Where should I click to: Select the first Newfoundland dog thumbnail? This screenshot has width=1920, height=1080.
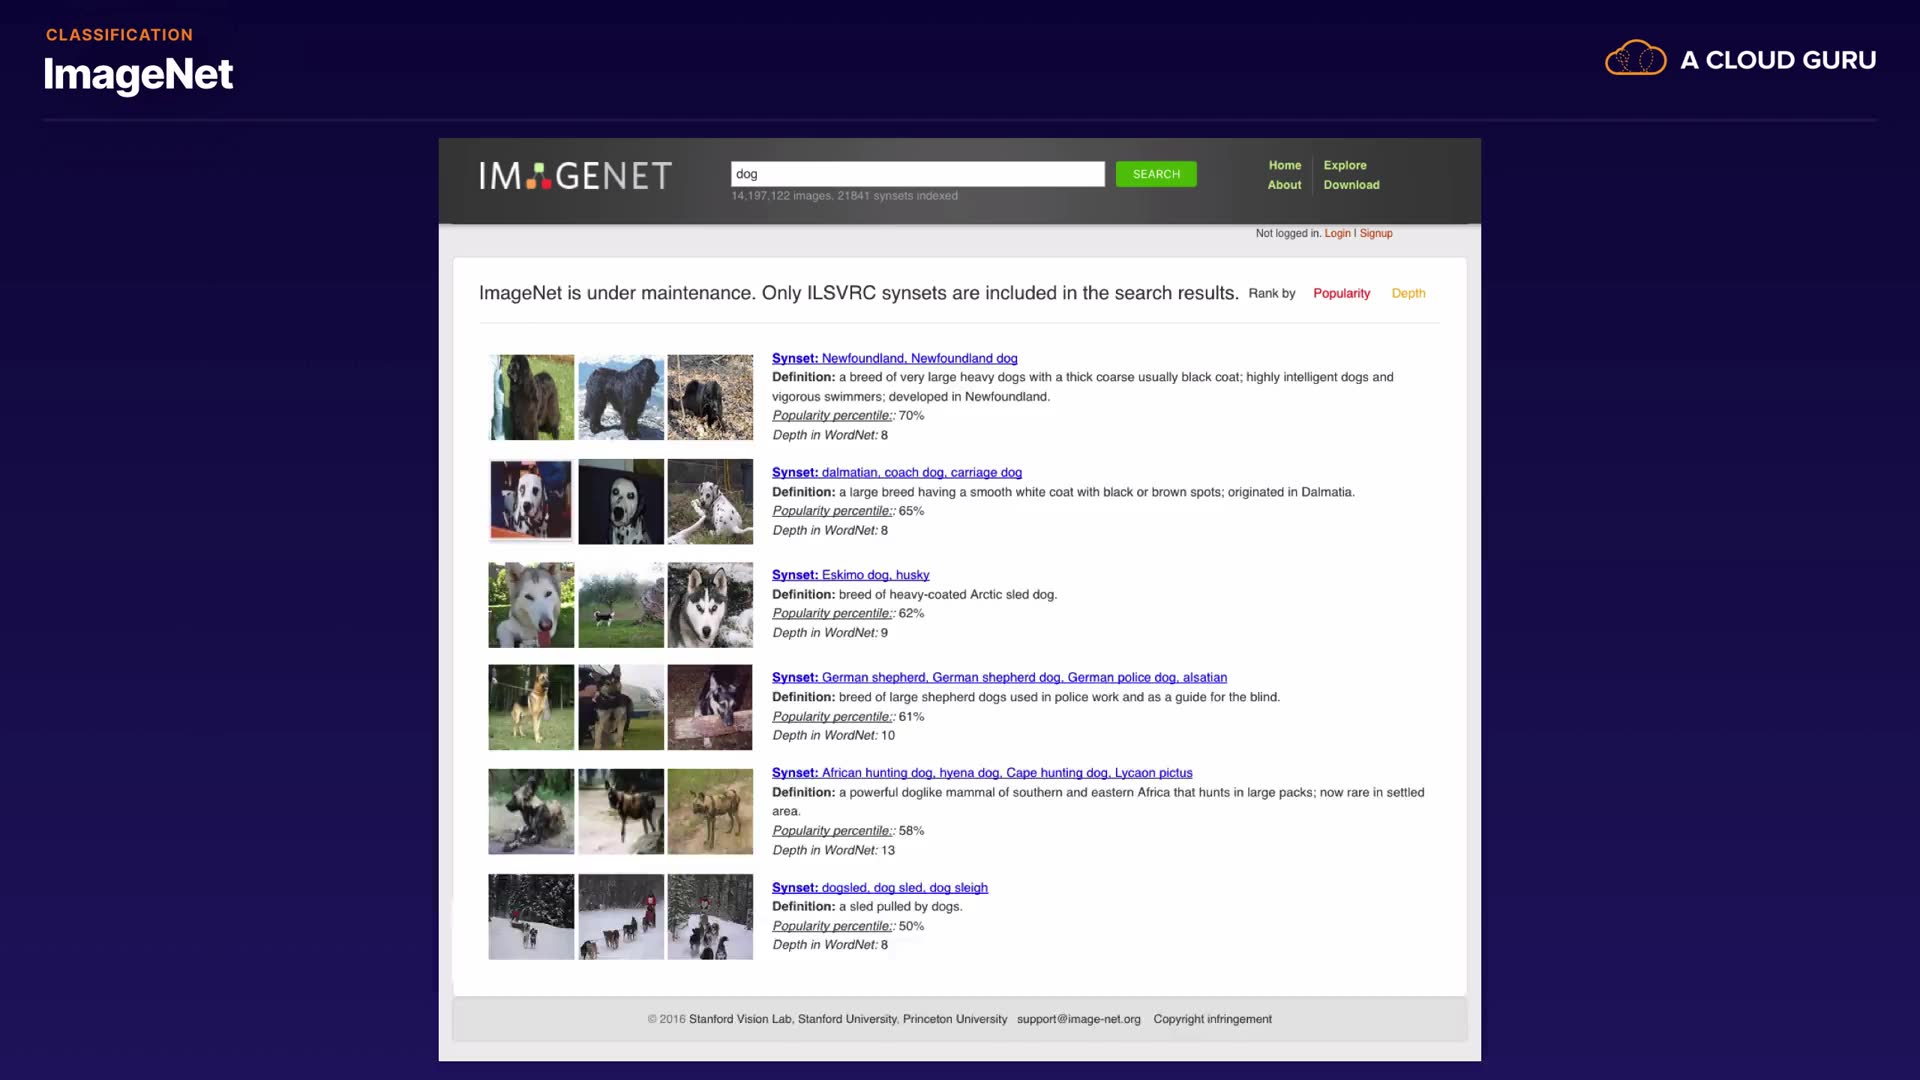pos(531,397)
